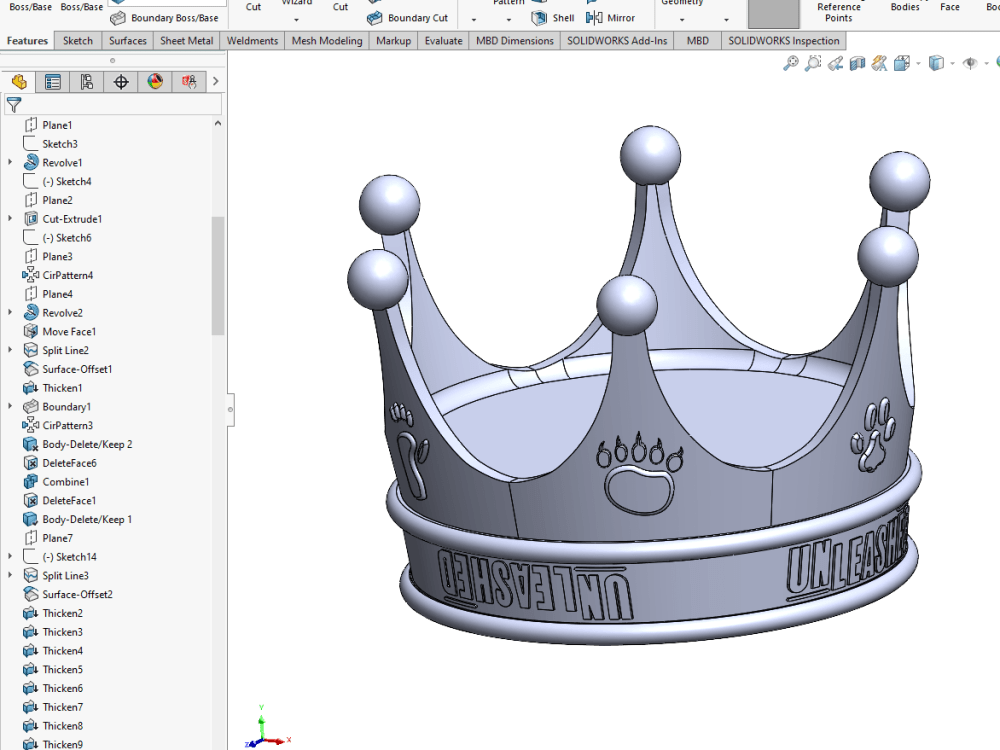1000x750 pixels.
Task: Open the PropertyManager tab icon
Action: 53,82
